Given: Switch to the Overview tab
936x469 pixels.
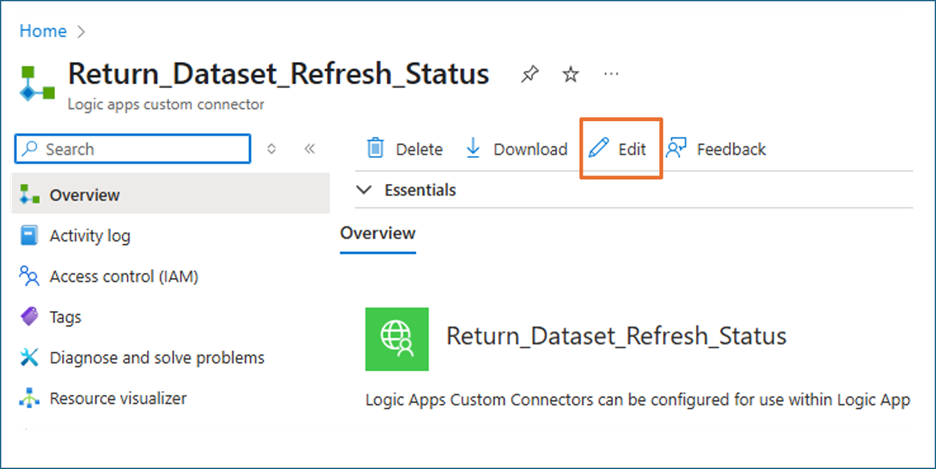Looking at the screenshot, I should click(x=378, y=233).
